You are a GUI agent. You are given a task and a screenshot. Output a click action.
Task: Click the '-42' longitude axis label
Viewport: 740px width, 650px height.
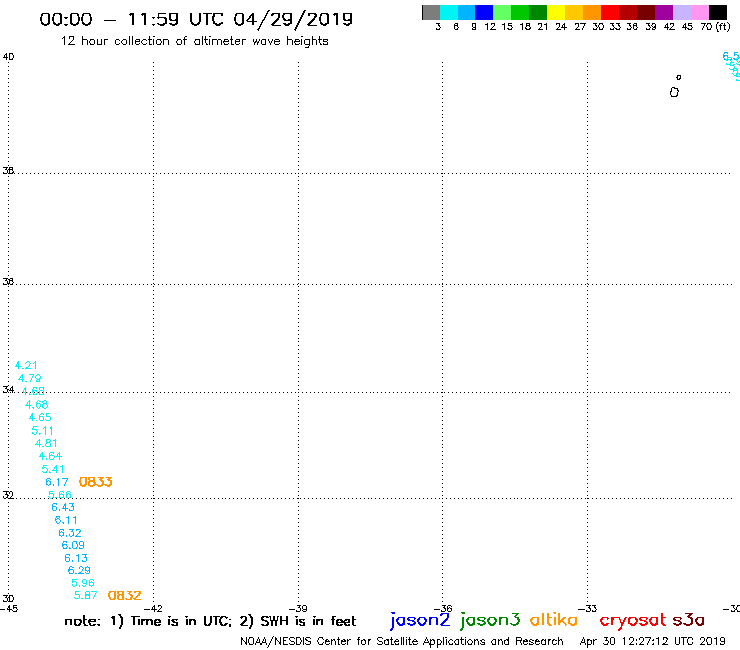coord(153,609)
